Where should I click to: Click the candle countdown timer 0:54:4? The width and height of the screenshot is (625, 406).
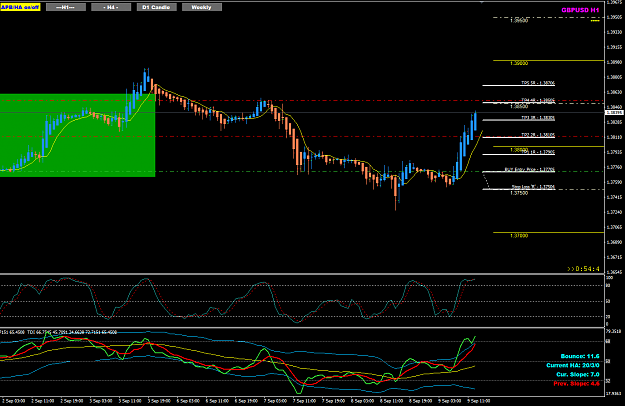pos(583,269)
